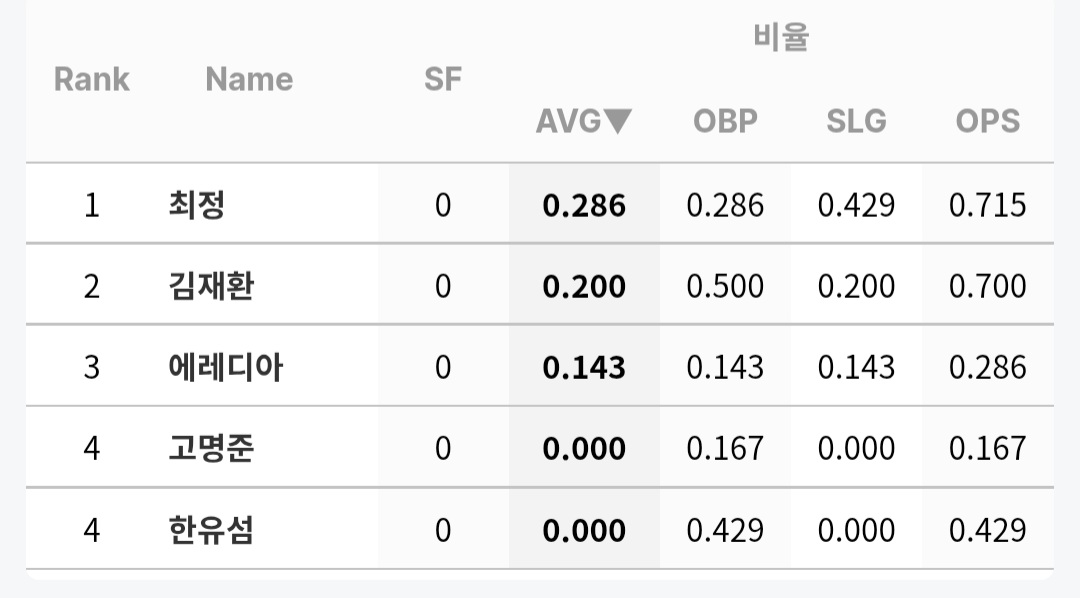Click 고명준's OBP value 0.167
Screen dimensions: 1080x598
725,448
